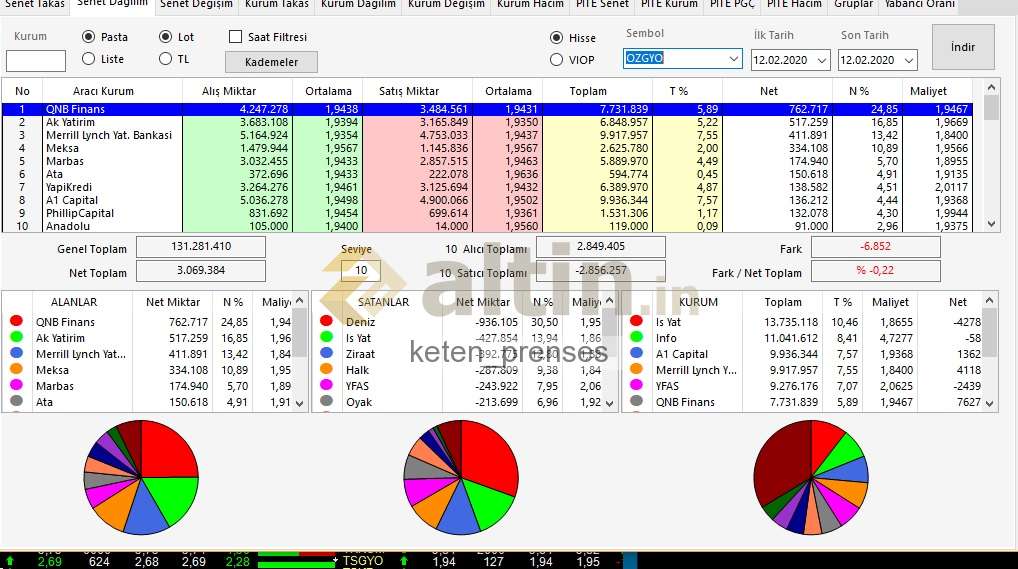Select the Anadolu row
This screenshot has height=569, width=1018.
pos(487,226)
